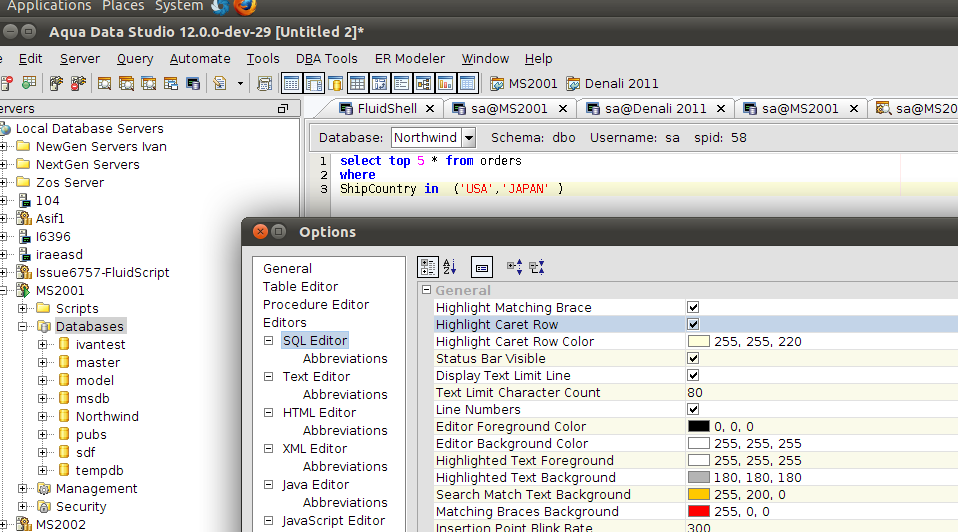Click the MS2001 server shortcut in toolbar
The width and height of the screenshot is (958, 532).
point(524,84)
